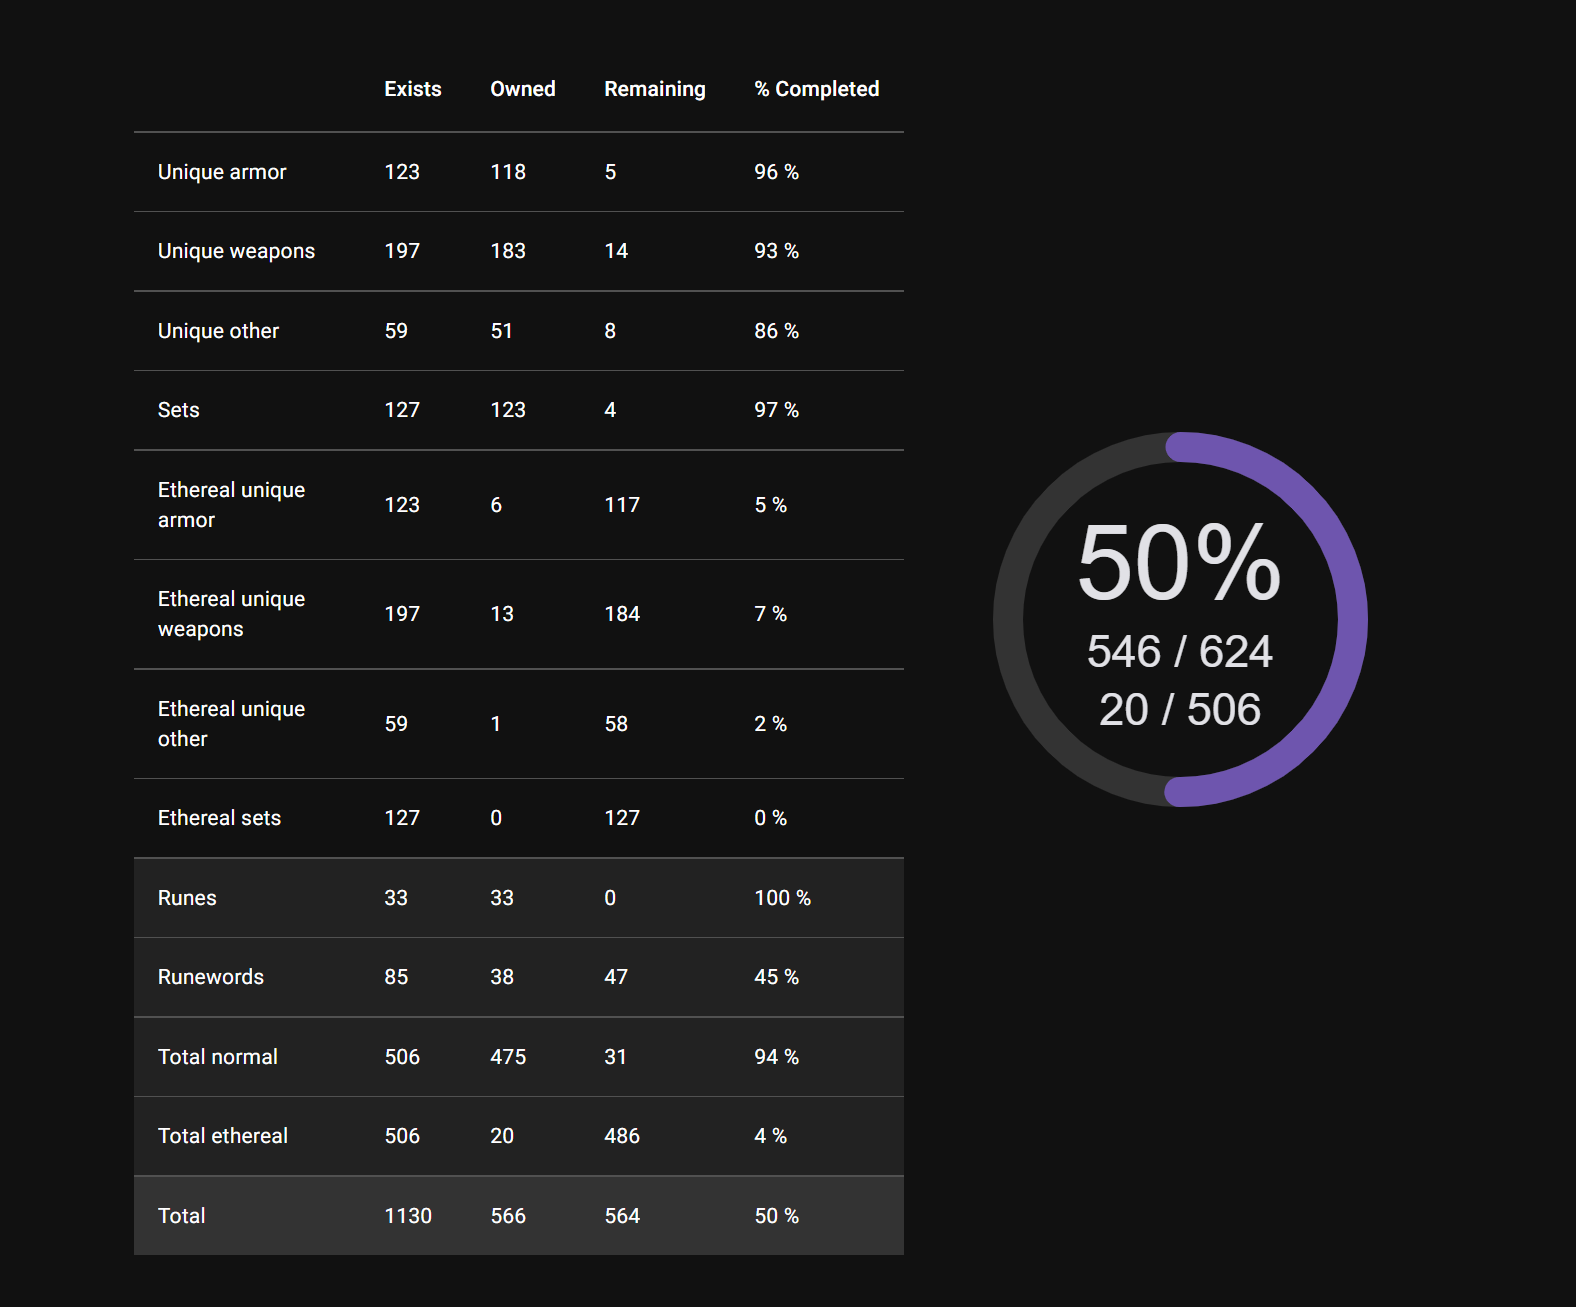
Task: Click the Total normal row label
Action: coord(218,1057)
